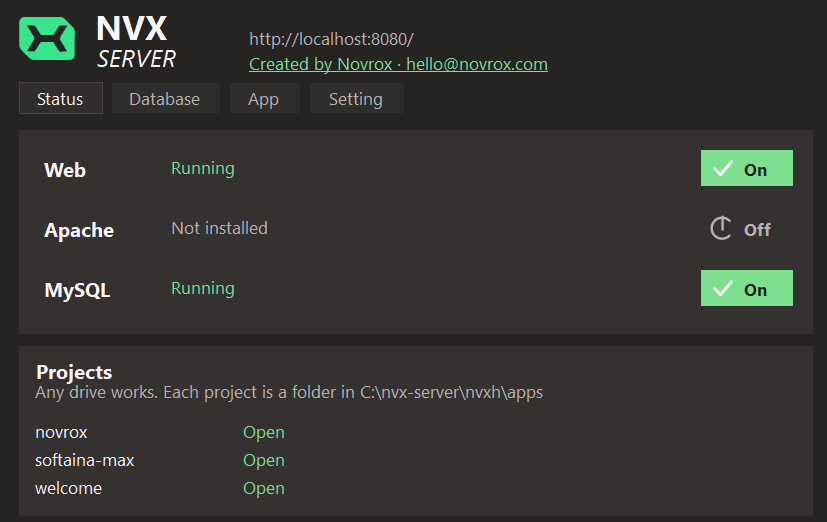Click the Apache service label
Viewport: 827px width, 522px height.
tap(79, 230)
